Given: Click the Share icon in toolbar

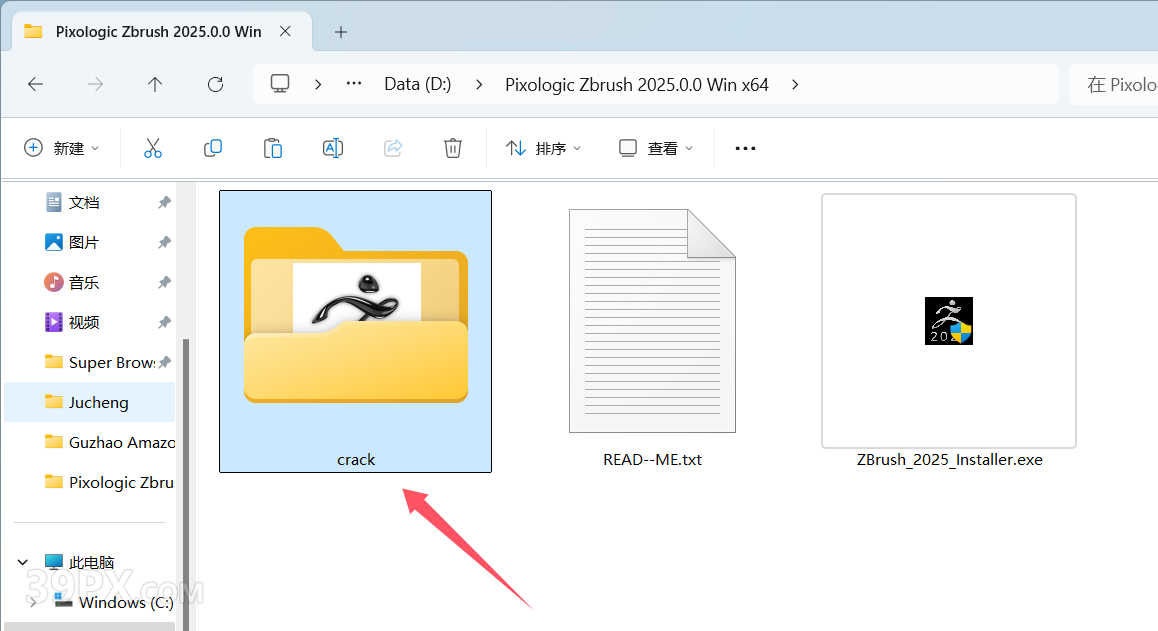Looking at the screenshot, I should point(393,149).
